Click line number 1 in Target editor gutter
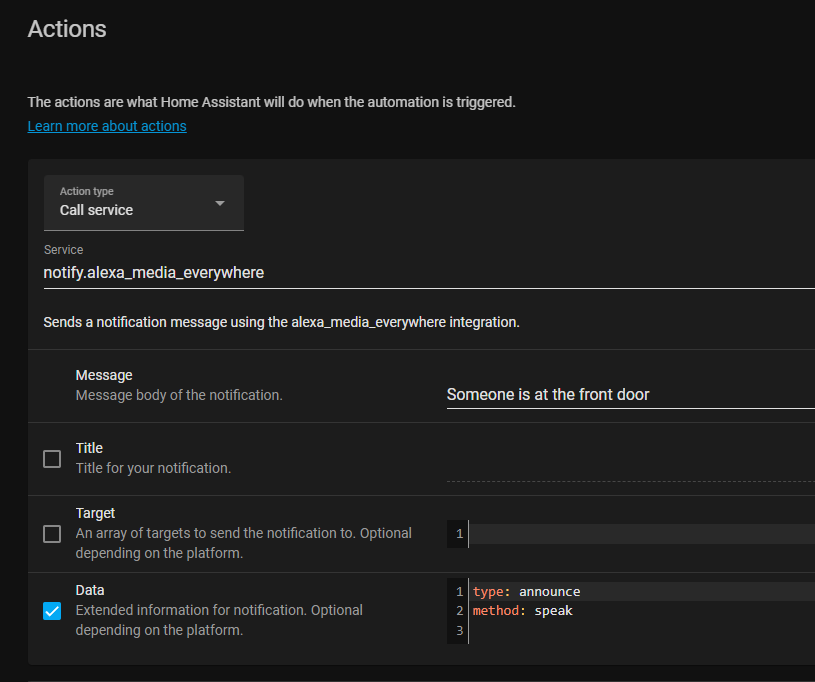Image resolution: width=815 pixels, height=682 pixels. (459, 534)
